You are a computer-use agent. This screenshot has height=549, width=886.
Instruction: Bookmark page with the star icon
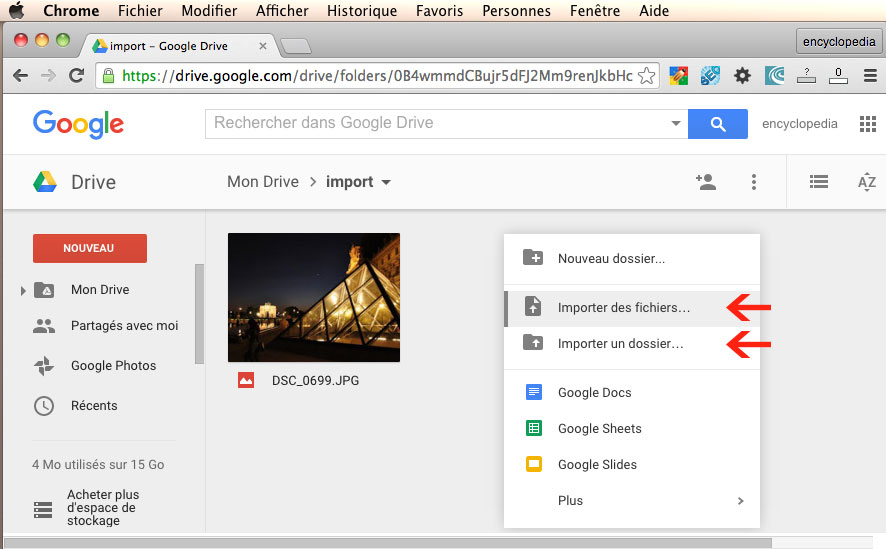click(x=646, y=76)
